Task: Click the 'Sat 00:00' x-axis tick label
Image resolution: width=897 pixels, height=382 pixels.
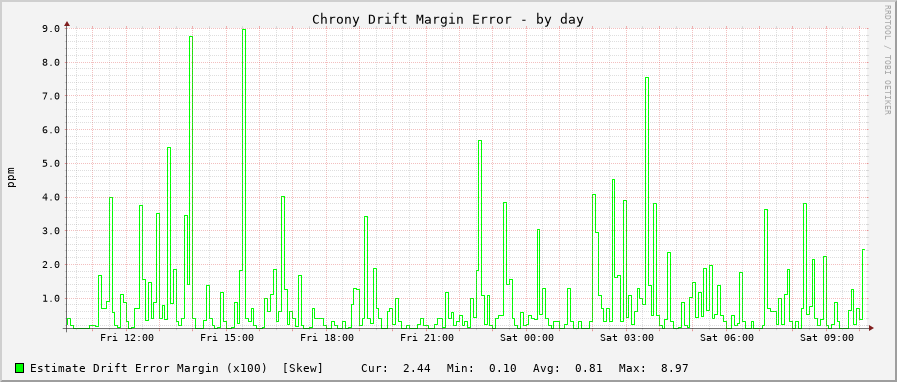Action: click(527, 338)
